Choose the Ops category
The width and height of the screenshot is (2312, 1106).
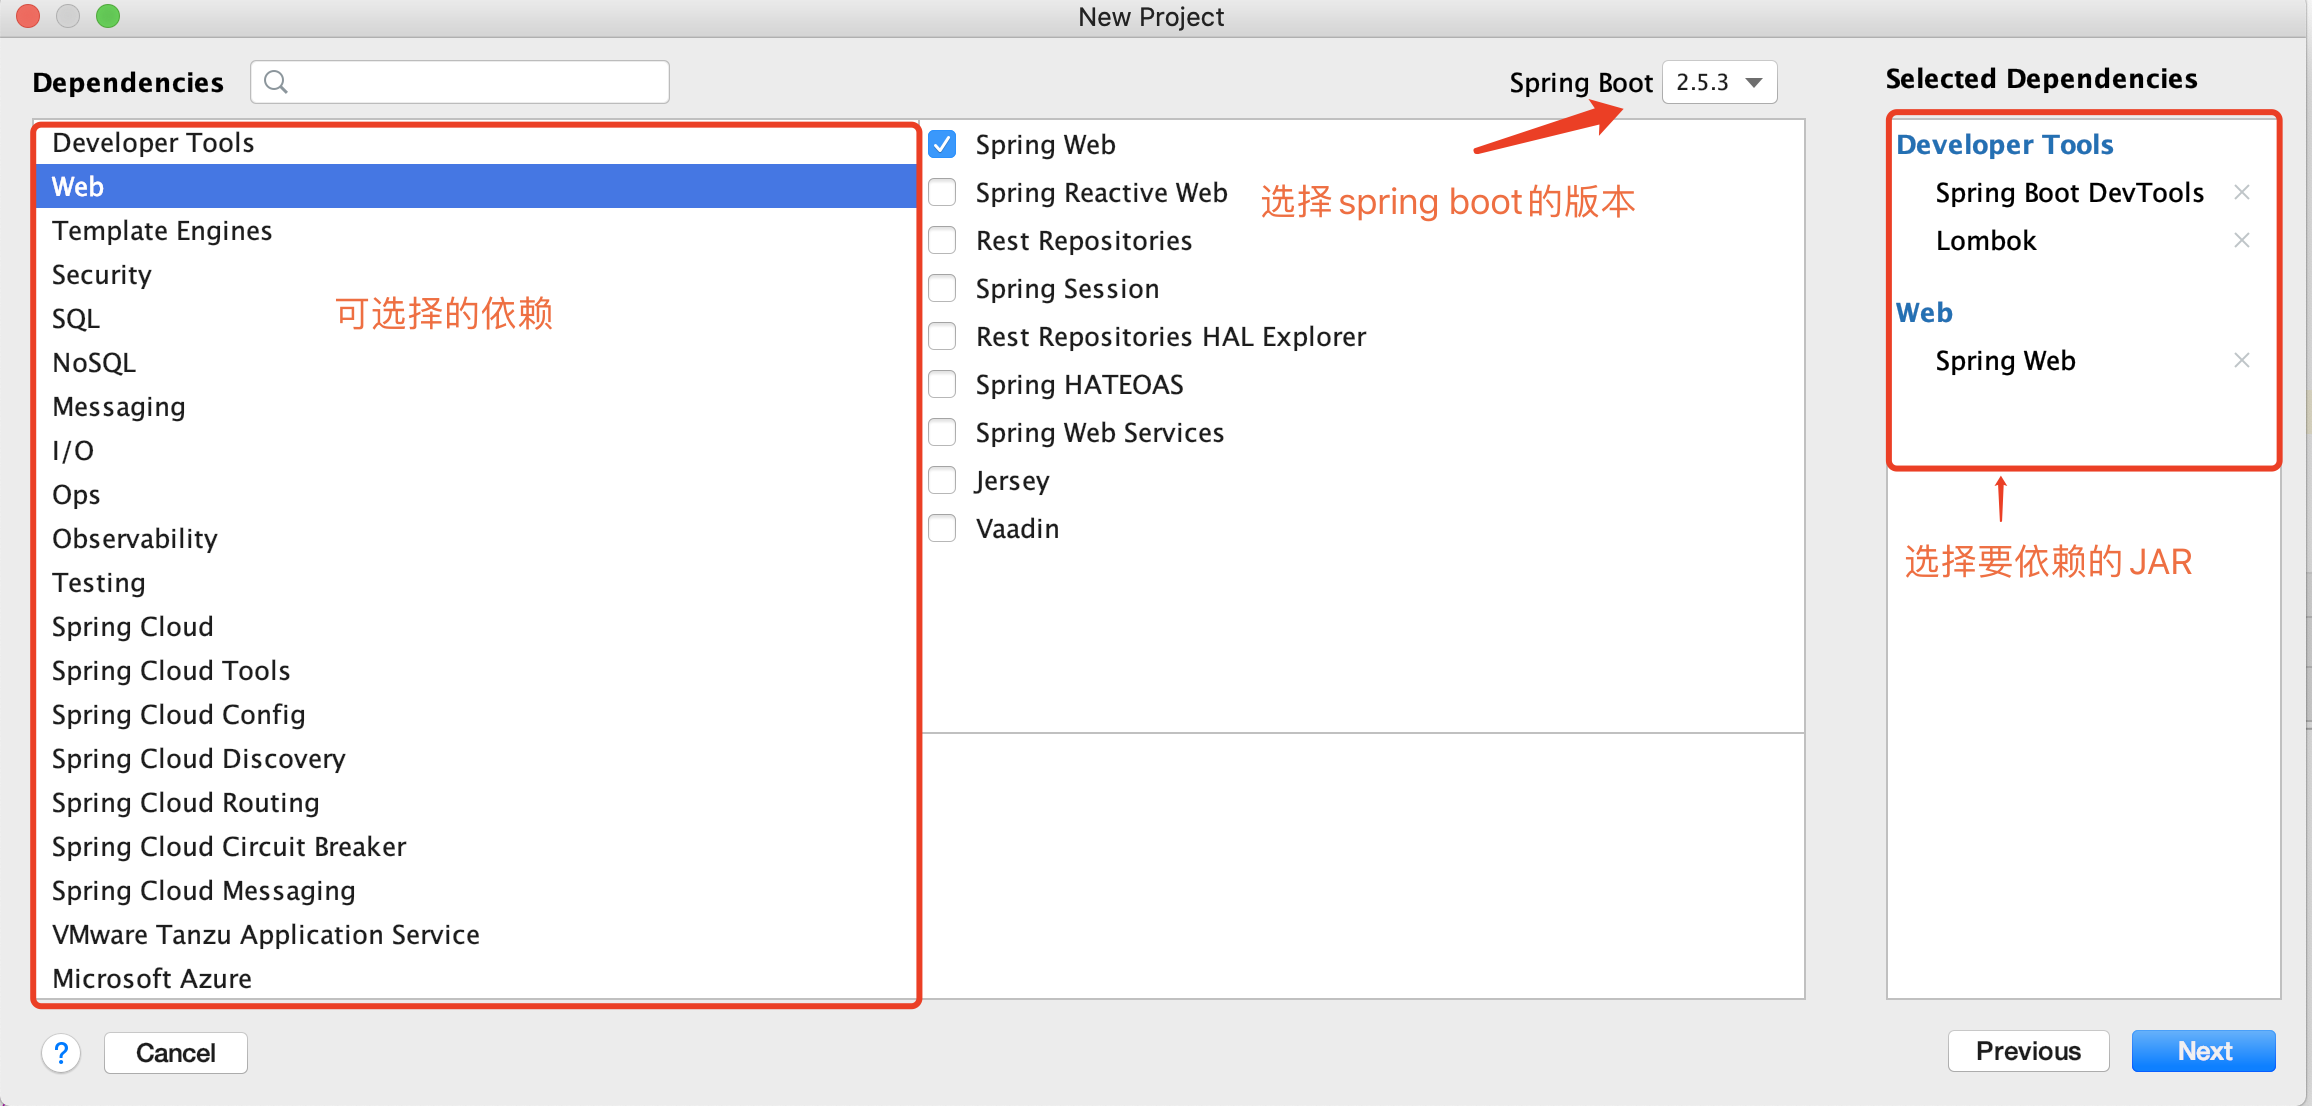click(476, 494)
